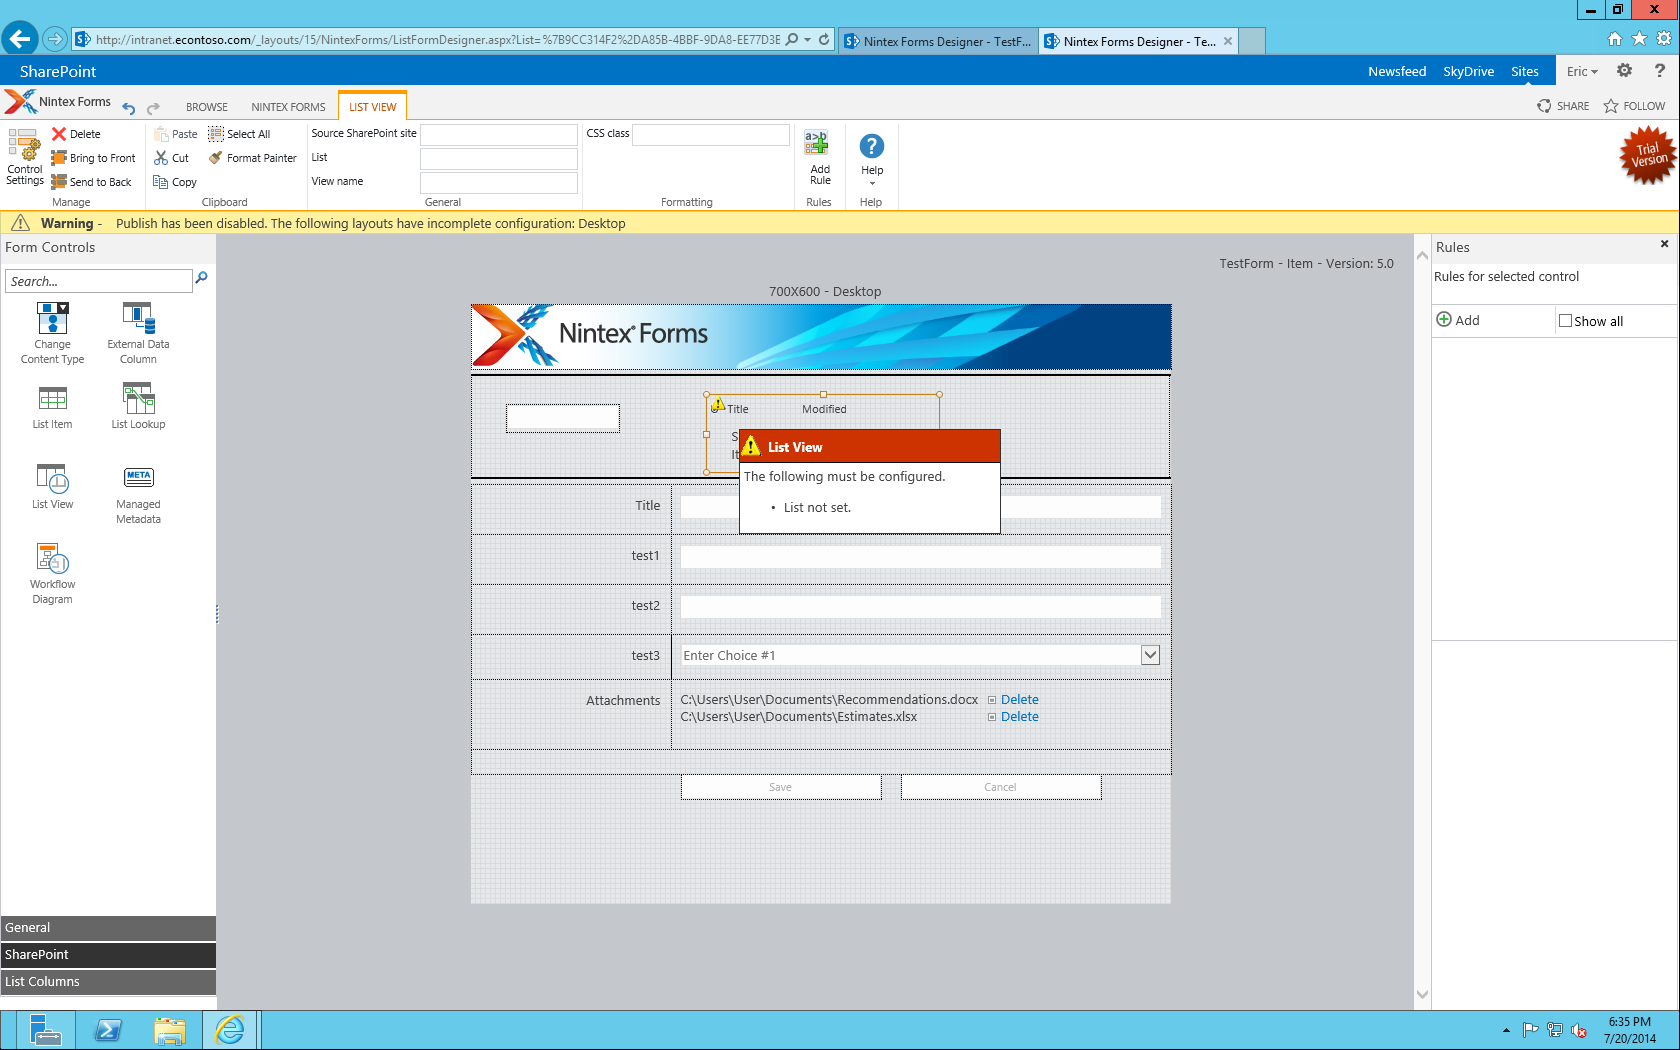1680x1050 pixels.
Task: Check the Show all checkbox
Action: pos(1566,321)
